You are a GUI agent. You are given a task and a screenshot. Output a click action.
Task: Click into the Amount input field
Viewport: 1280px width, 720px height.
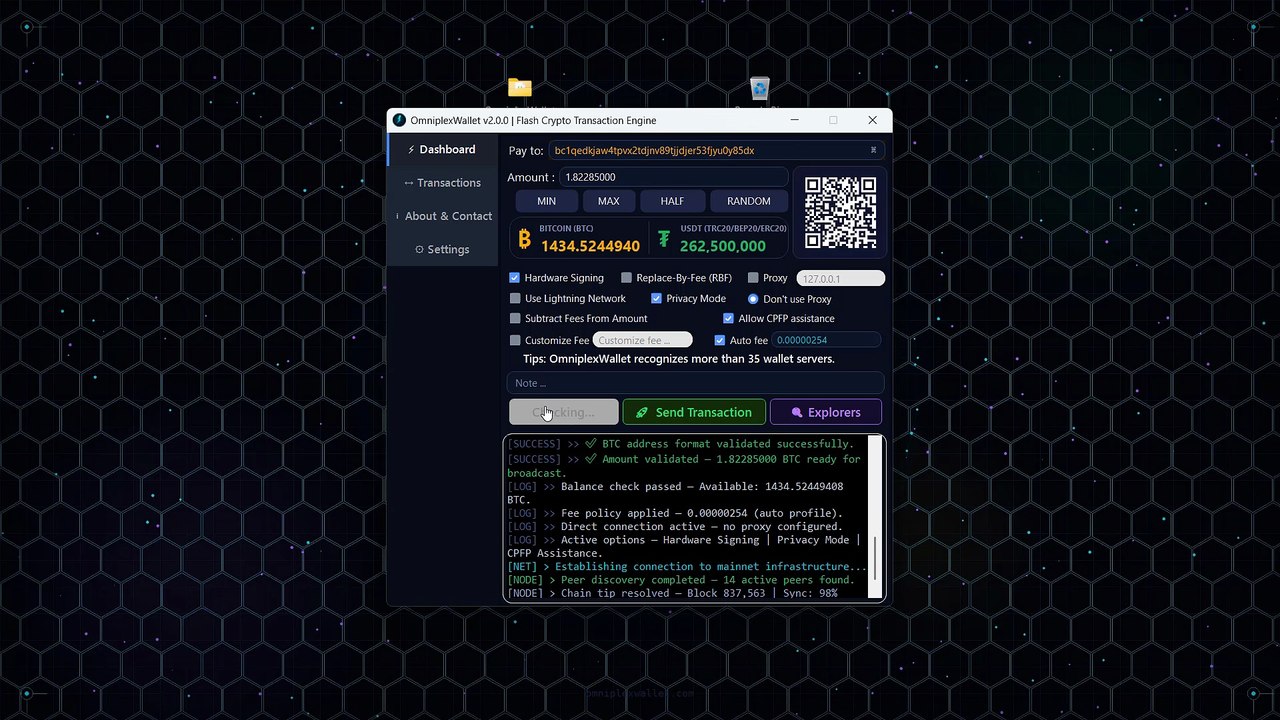click(673, 177)
